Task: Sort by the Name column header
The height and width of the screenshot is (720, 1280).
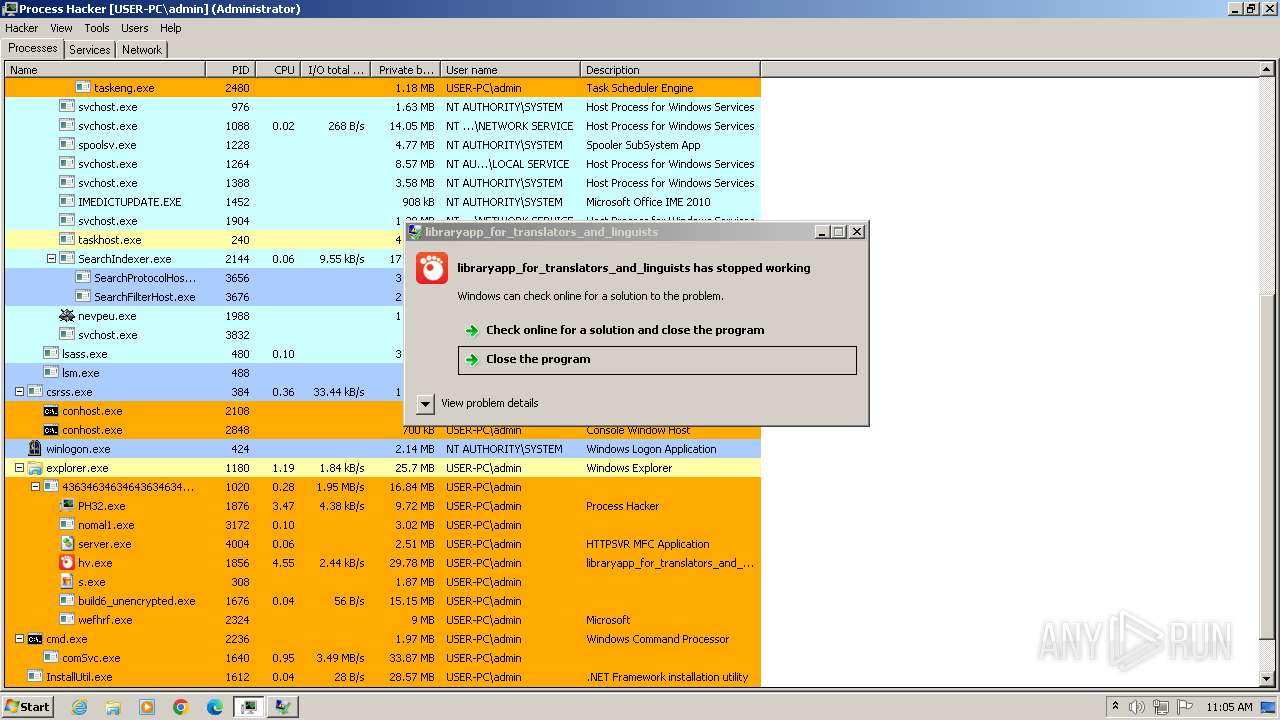Action: [x=105, y=70]
